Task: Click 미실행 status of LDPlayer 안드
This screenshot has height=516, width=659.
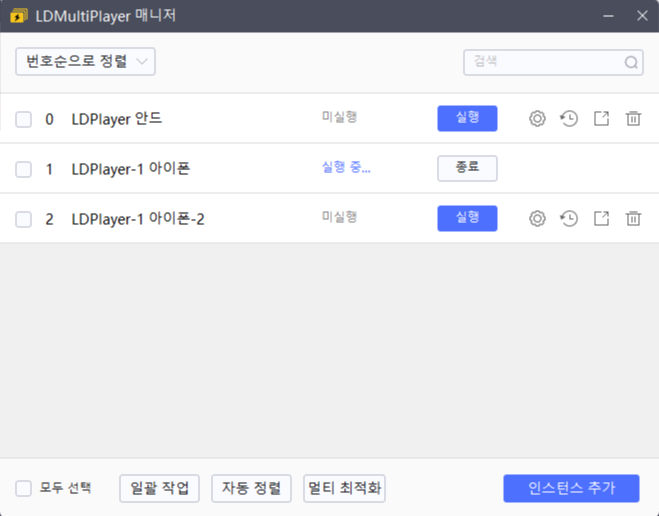Action: (x=340, y=117)
